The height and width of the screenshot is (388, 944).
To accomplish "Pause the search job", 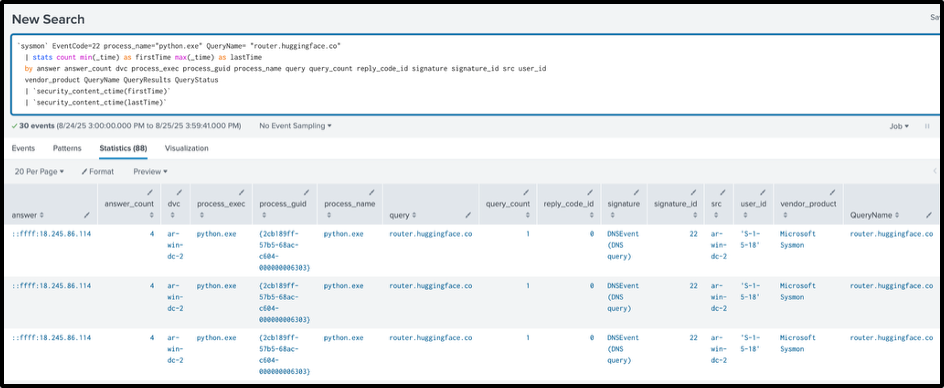I will (927, 126).
